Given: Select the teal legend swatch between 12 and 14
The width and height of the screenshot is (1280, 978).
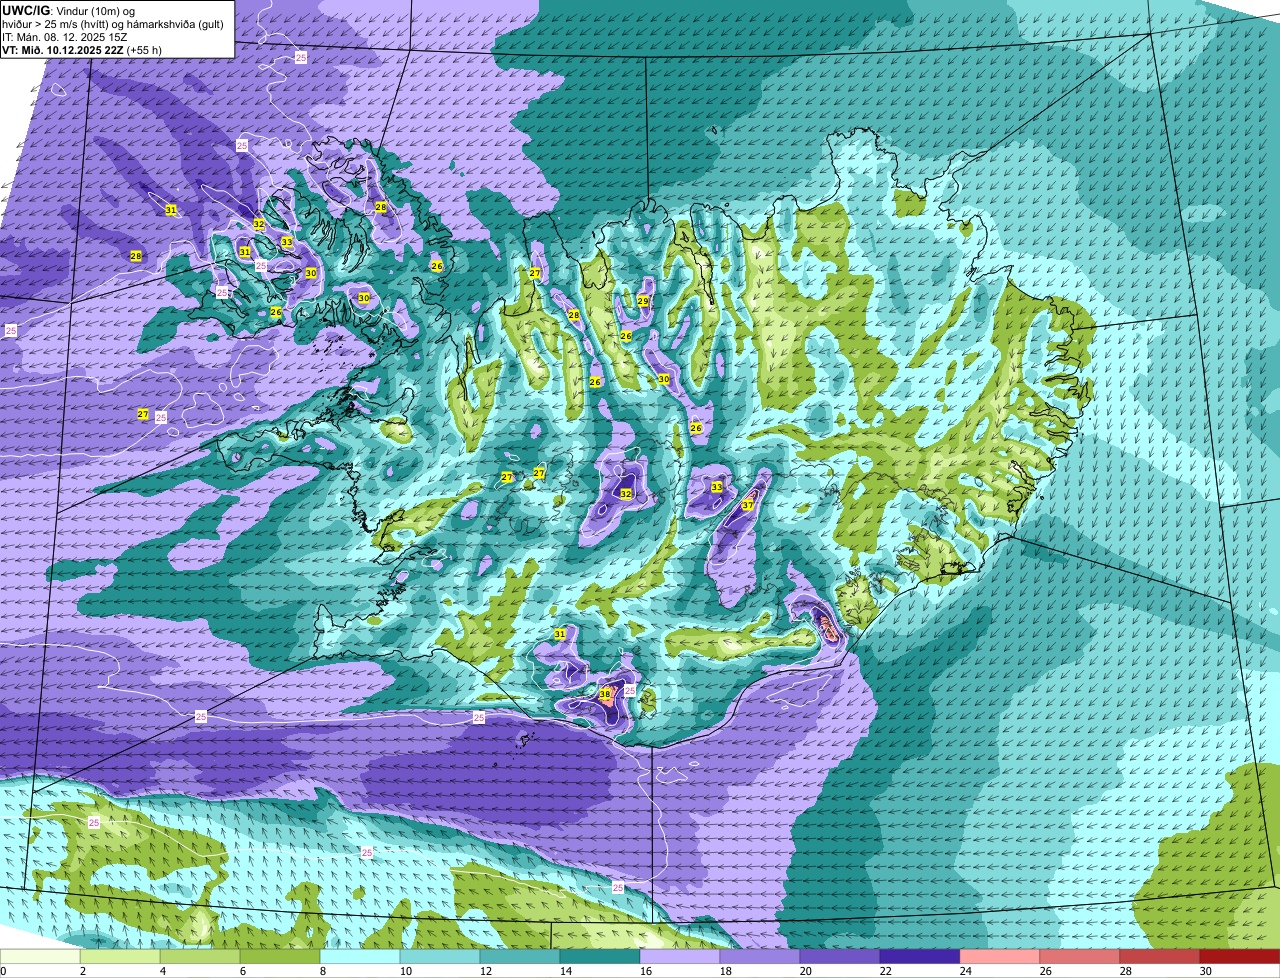Looking at the screenshot, I should tap(520, 956).
